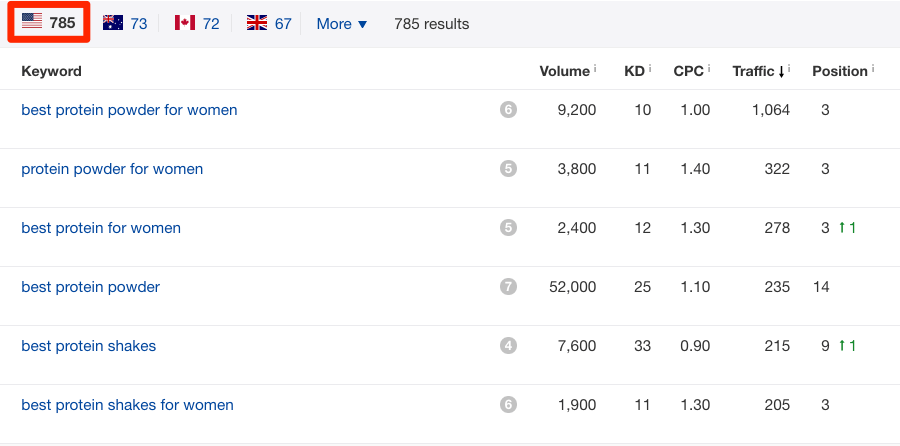Click the CPC column info icon

pos(709,69)
